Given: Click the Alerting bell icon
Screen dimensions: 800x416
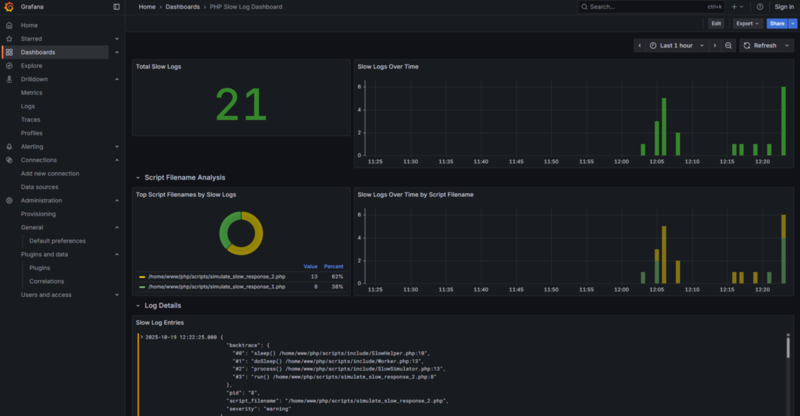Looking at the screenshot, I should click(x=9, y=146).
